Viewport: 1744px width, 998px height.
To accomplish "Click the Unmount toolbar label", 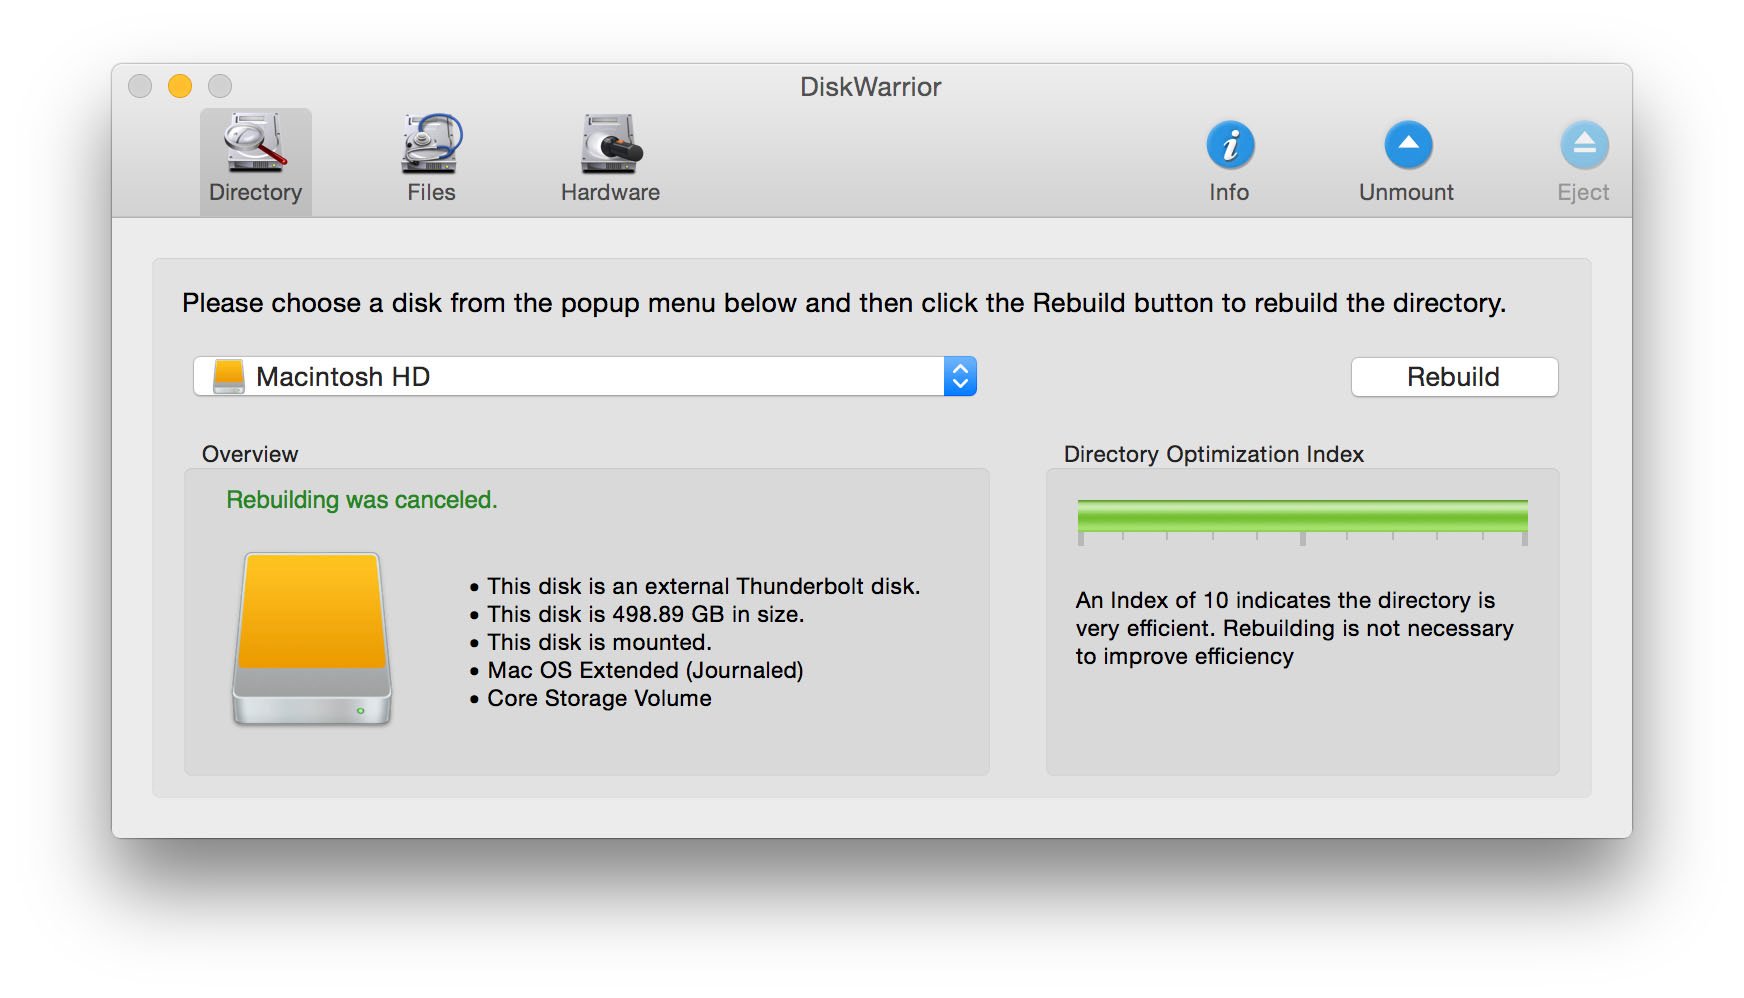I will (x=1406, y=192).
